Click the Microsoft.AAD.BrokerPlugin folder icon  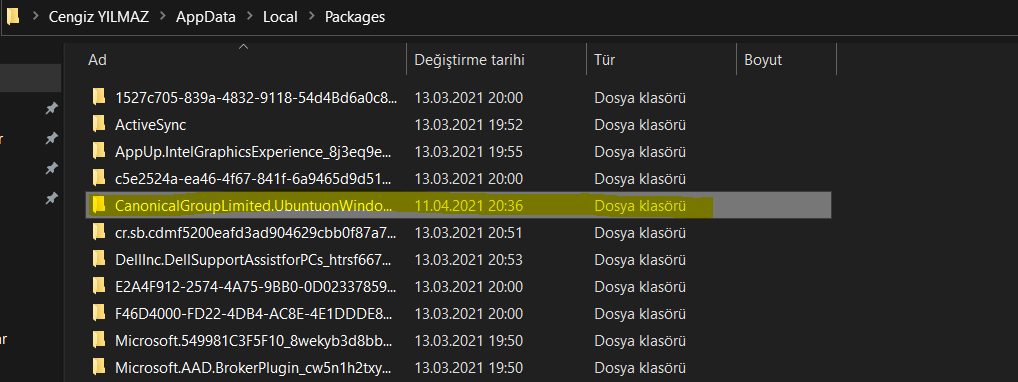pos(99,367)
